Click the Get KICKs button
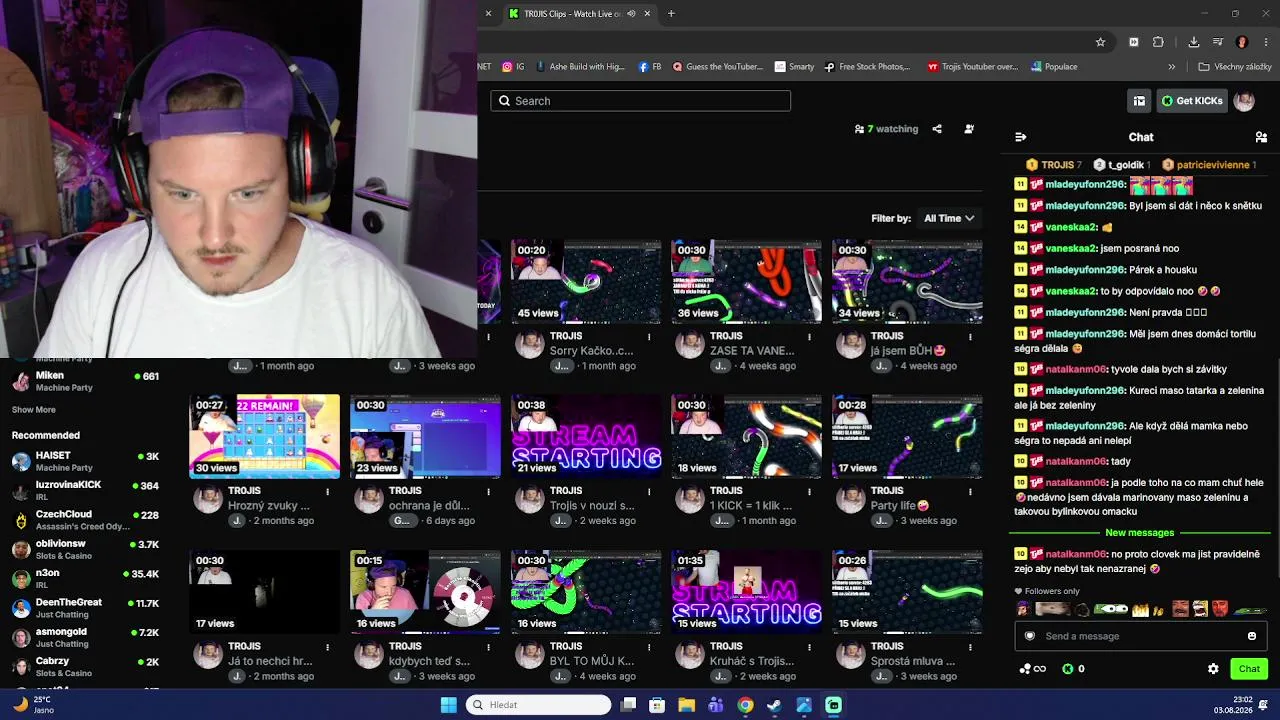 (x=1192, y=101)
